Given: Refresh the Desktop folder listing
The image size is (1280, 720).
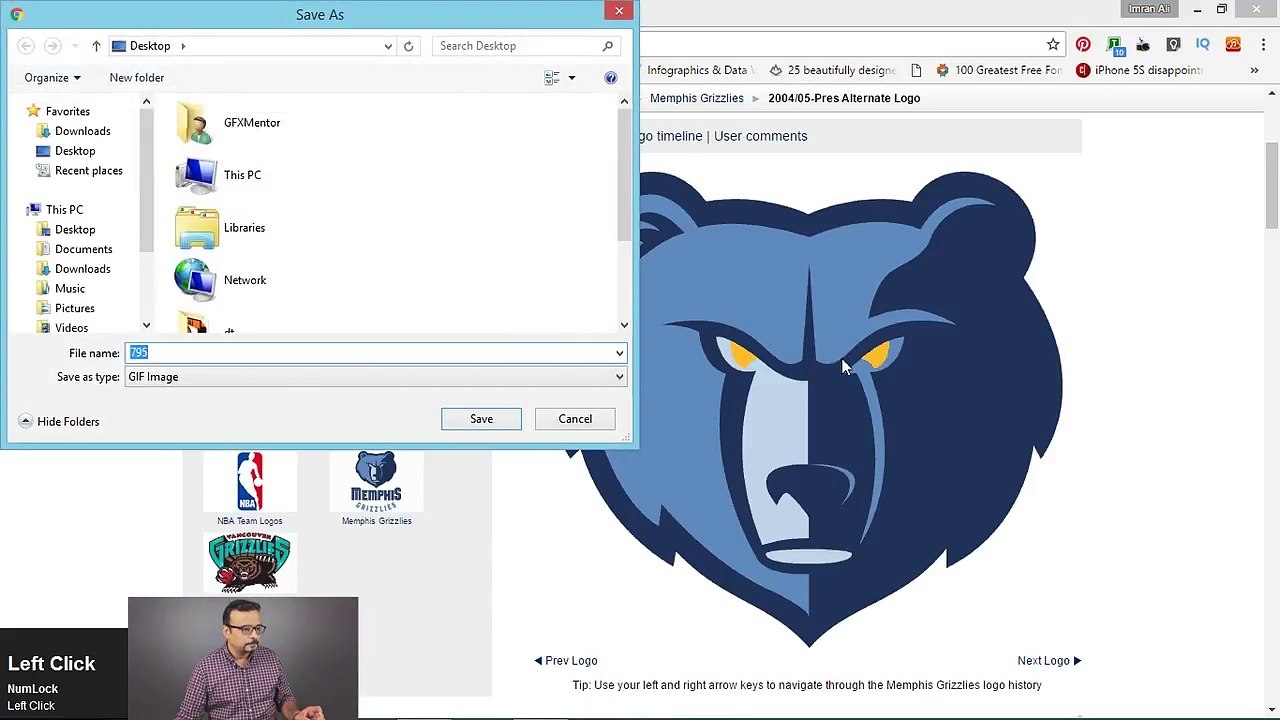Looking at the screenshot, I should [x=408, y=46].
